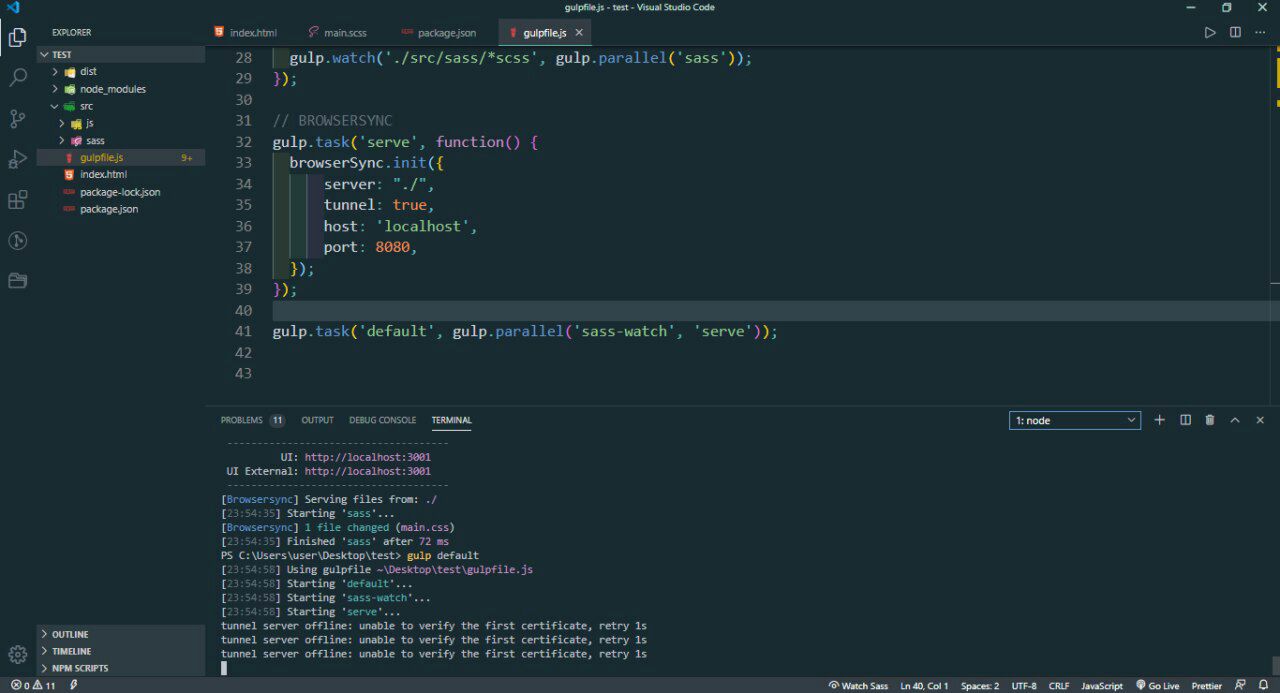Kill the terminal with trash icon
Screen dimensions: 1280x693
click(x=1210, y=420)
